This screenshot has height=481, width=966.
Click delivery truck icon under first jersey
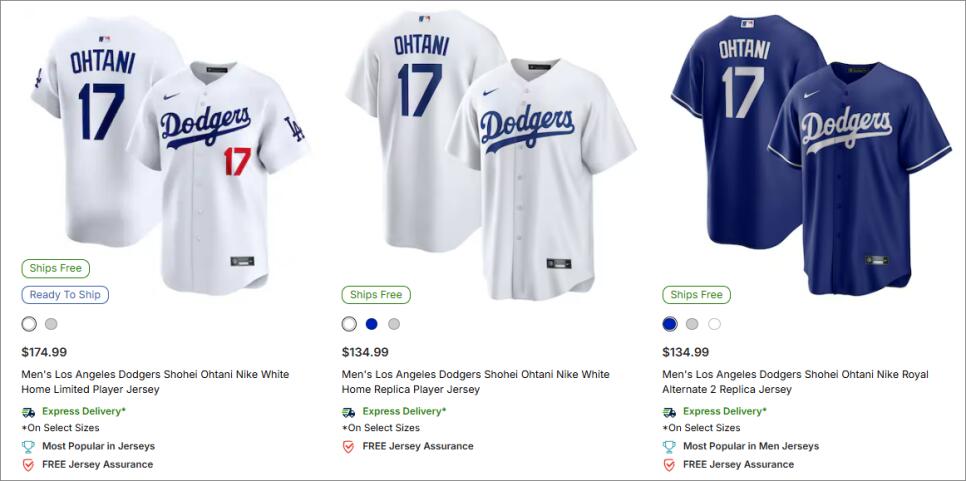coord(28,411)
